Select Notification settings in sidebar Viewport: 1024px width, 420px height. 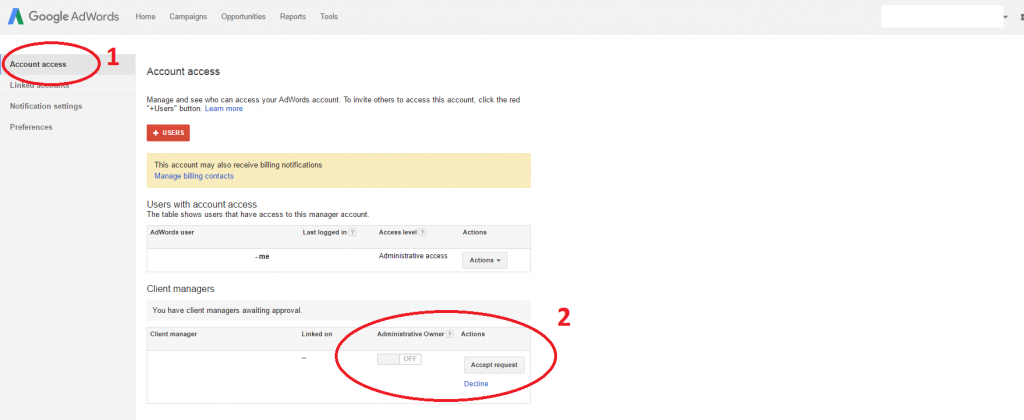click(x=46, y=106)
